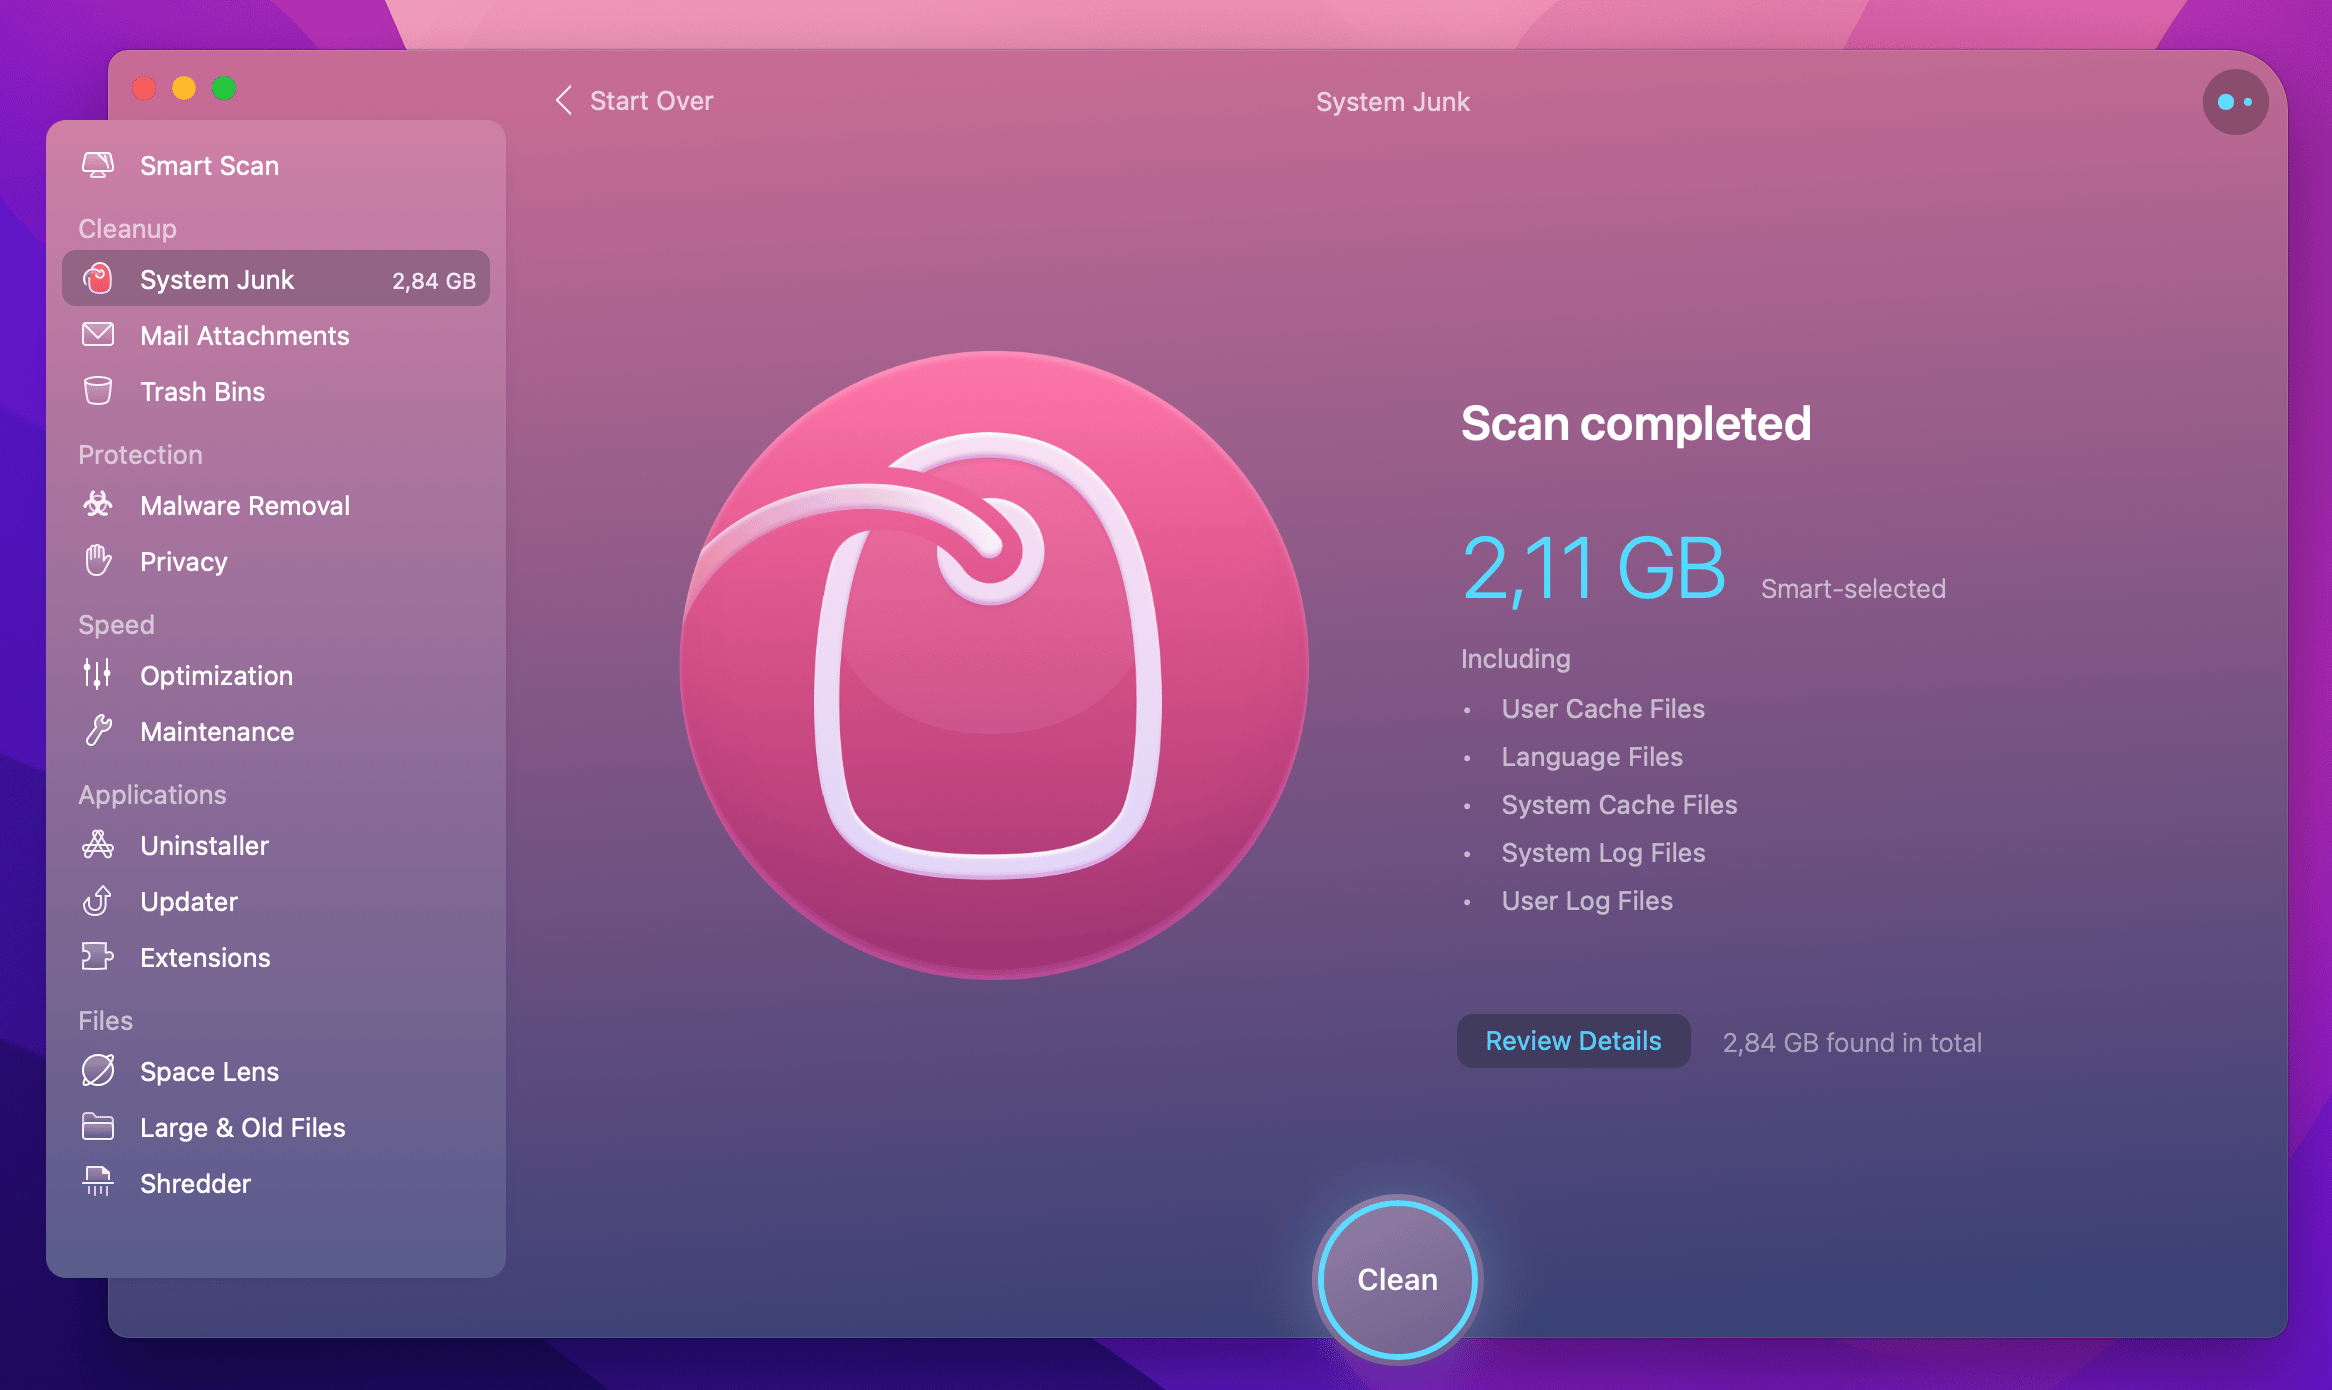Open Malware Removal module
The width and height of the screenshot is (2332, 1390).
(276, 505)
